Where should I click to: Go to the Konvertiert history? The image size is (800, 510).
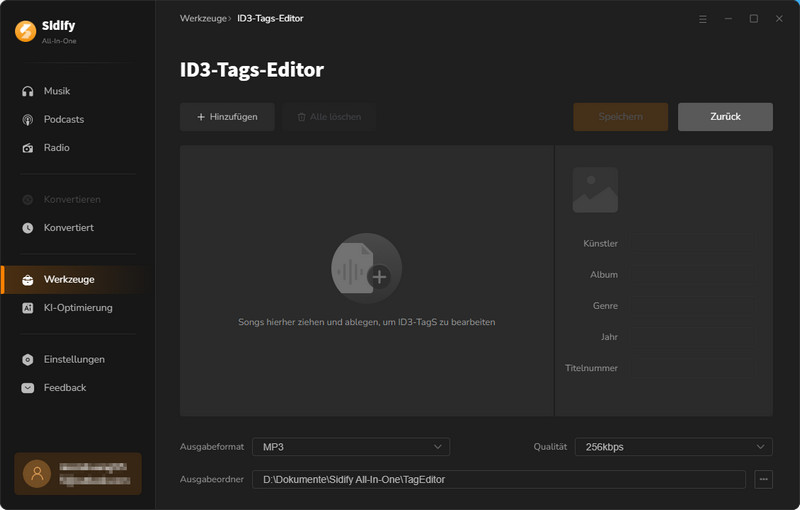[78, 227]
